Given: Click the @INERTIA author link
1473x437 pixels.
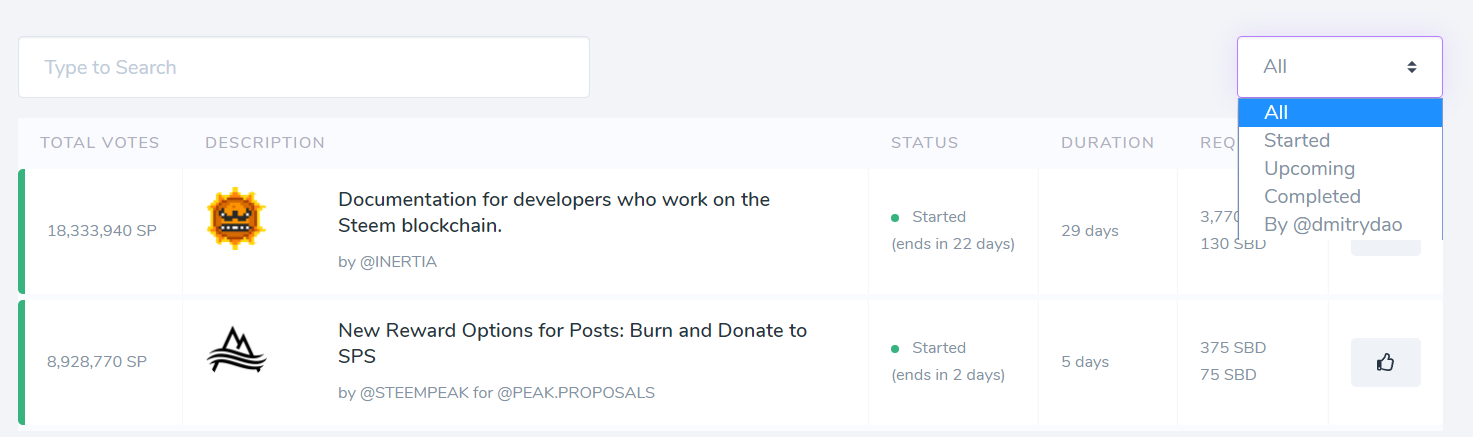Looking at the screenshot, I should (387, 262).
